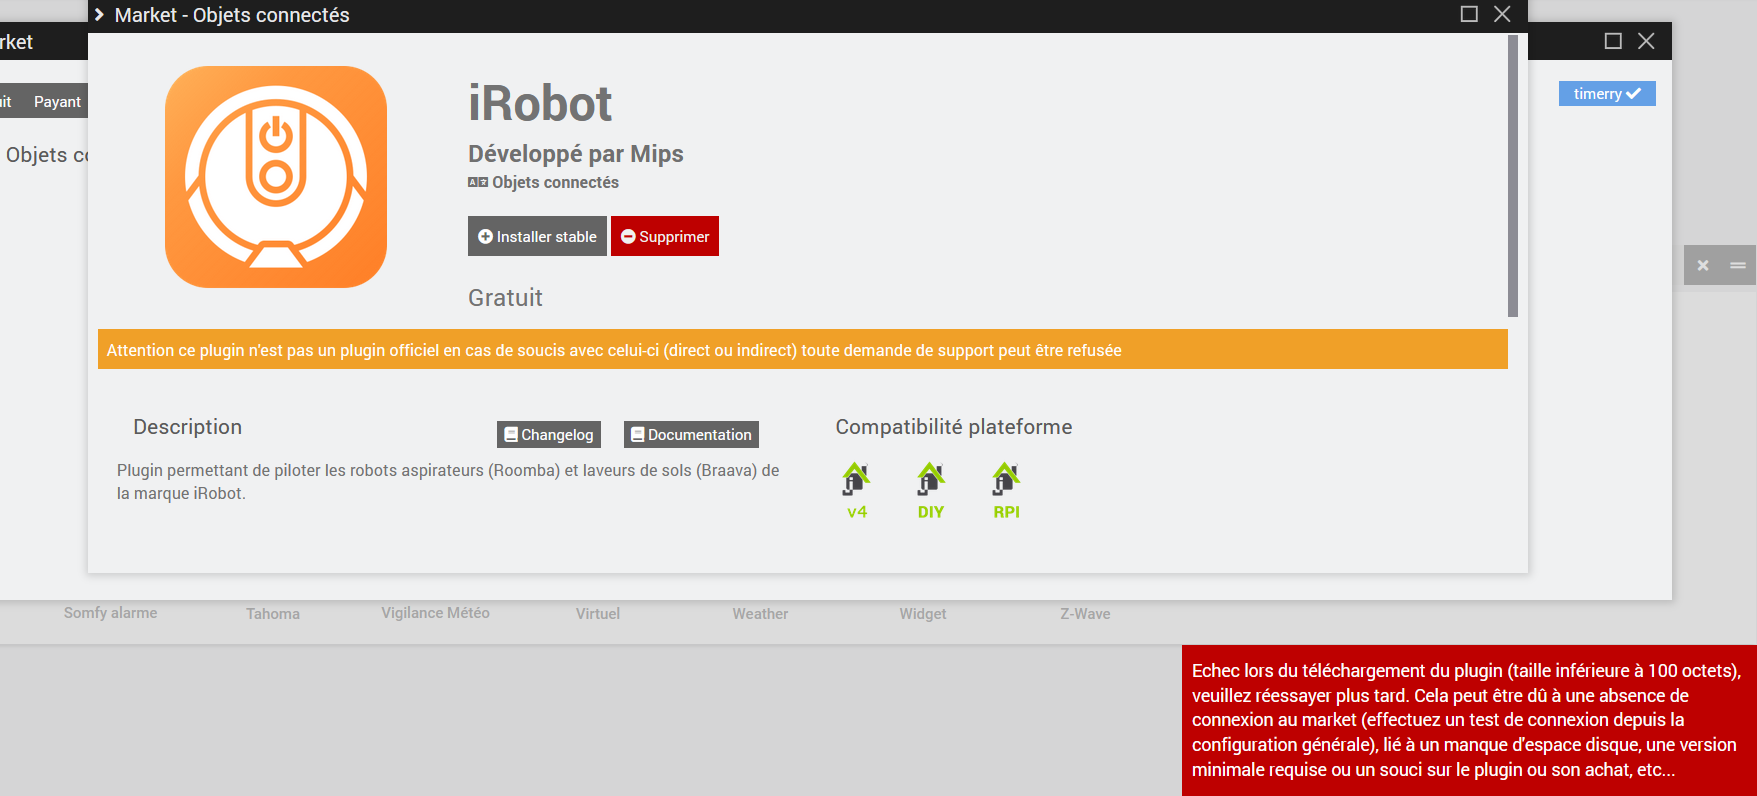Maximize the background Market window
The image size is (1757, 796).
point(1613,41)
